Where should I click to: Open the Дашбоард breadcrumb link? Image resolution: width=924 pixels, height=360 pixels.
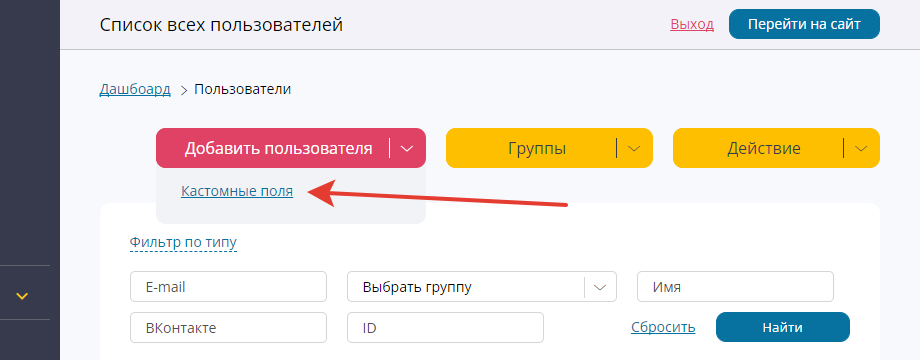(135, 90)
